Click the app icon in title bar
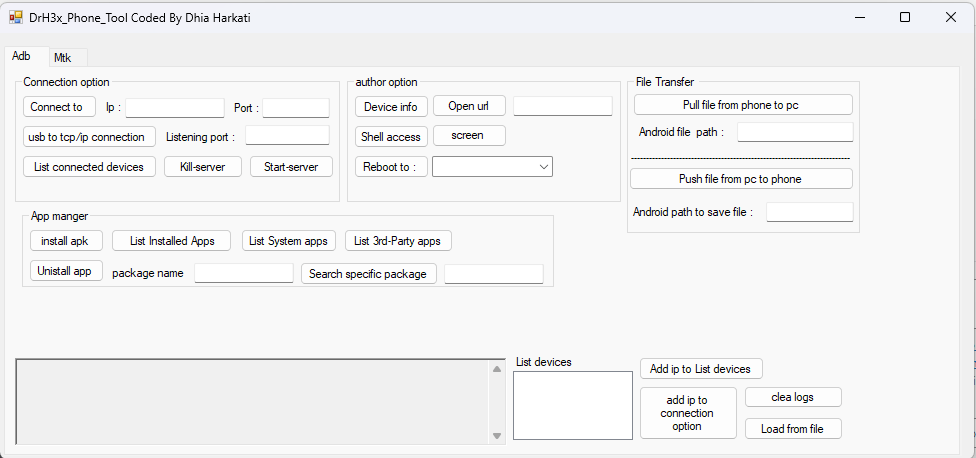 (x=16, y=17)
